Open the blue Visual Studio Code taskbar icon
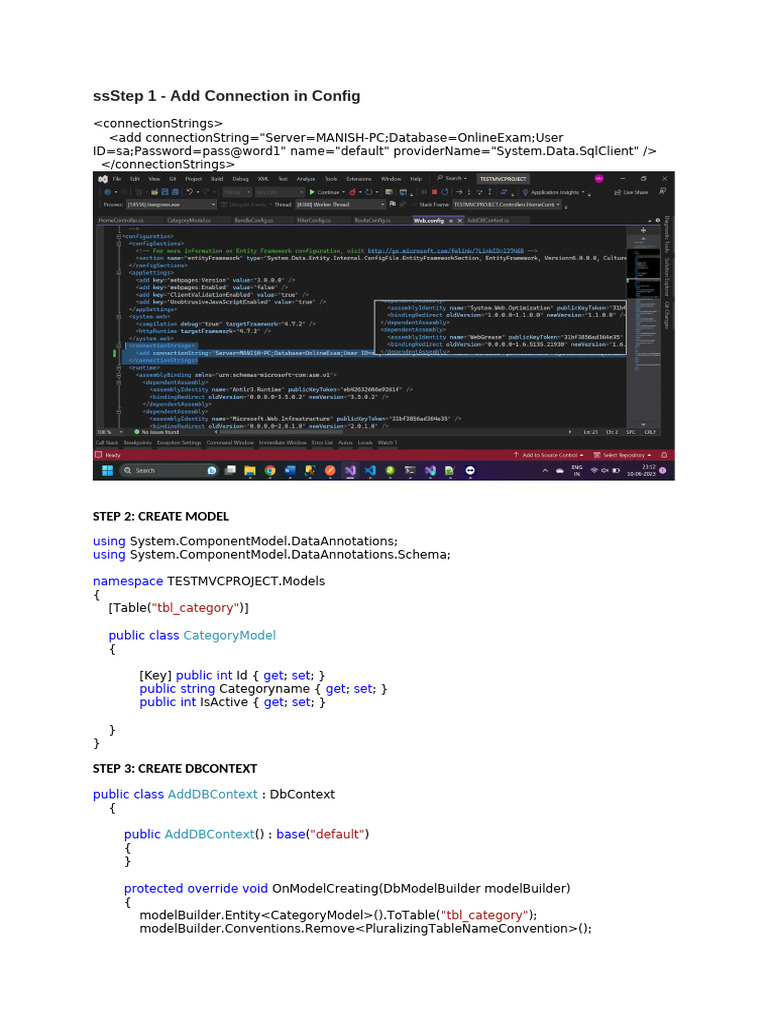The image size is (768, 1024). tap(370, 470)
